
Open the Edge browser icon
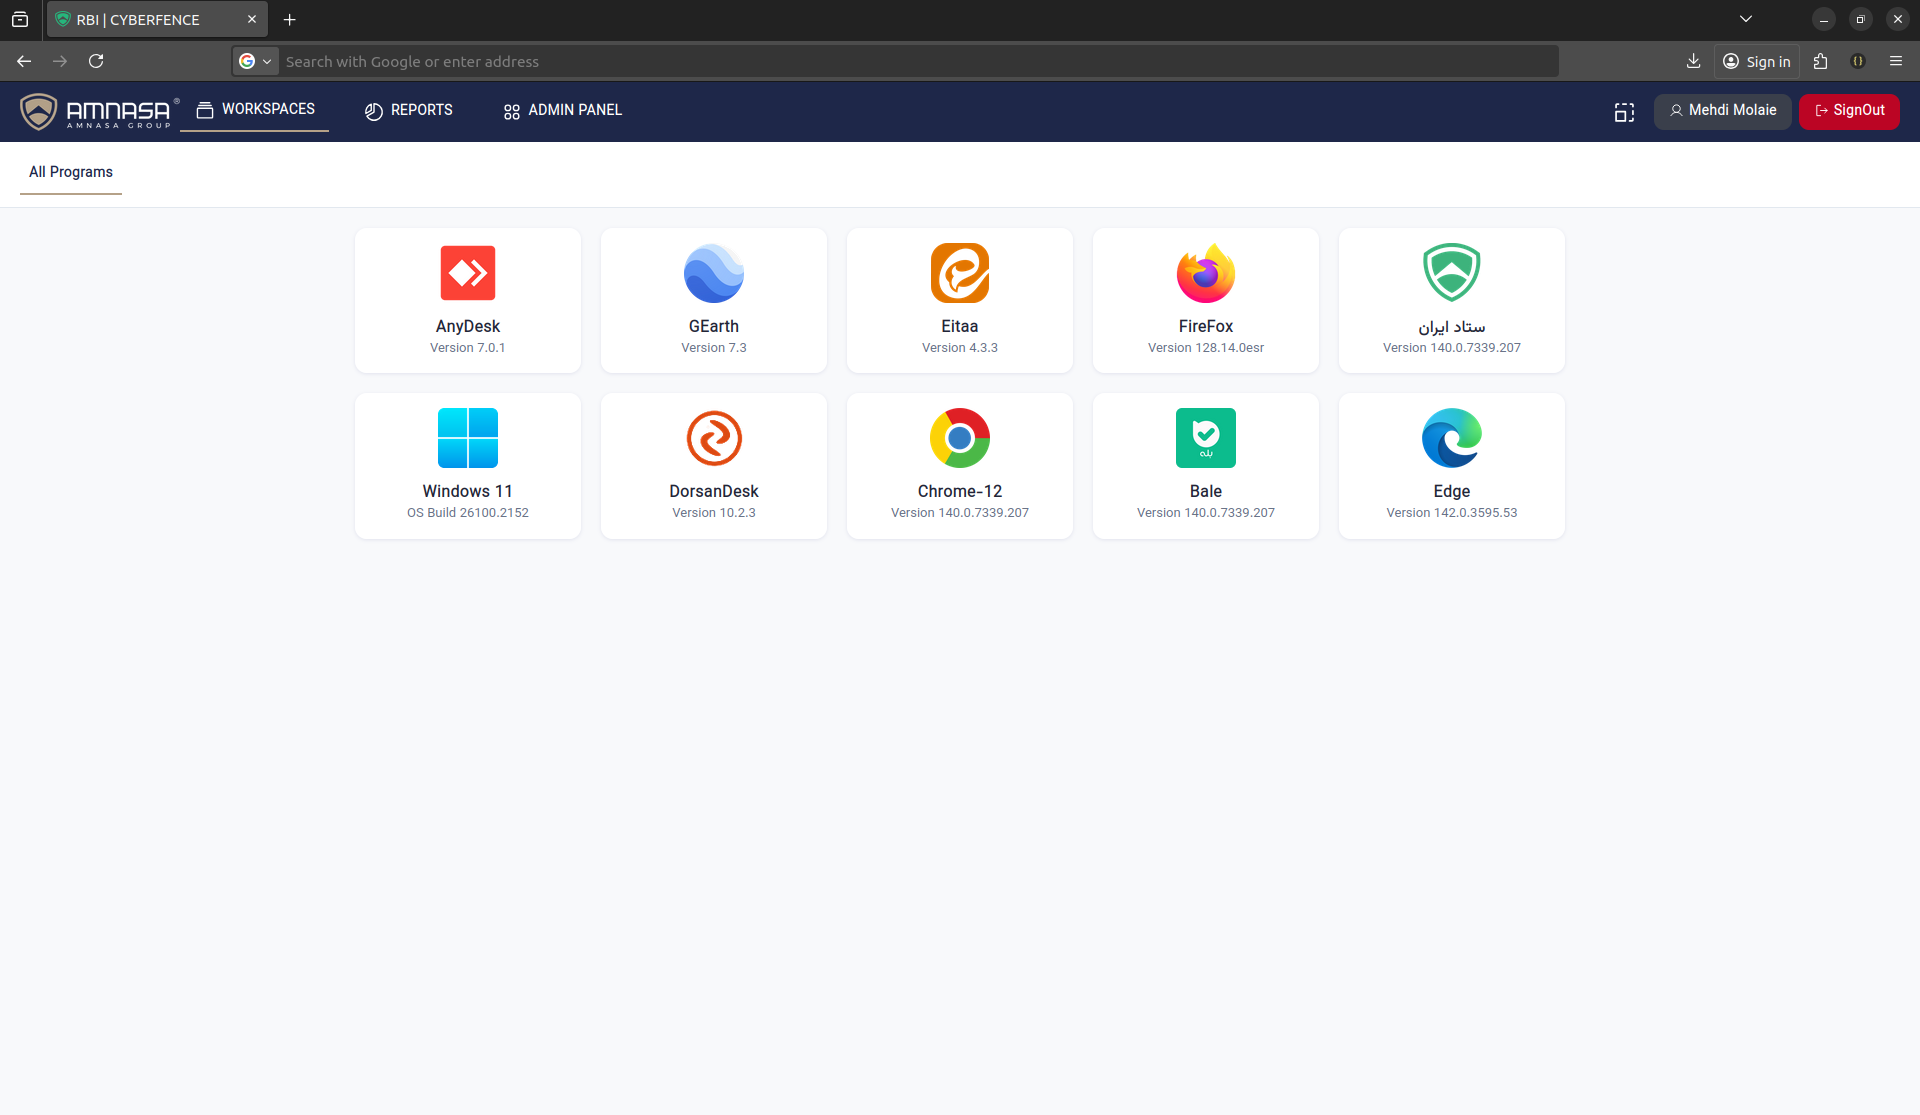1452,438
